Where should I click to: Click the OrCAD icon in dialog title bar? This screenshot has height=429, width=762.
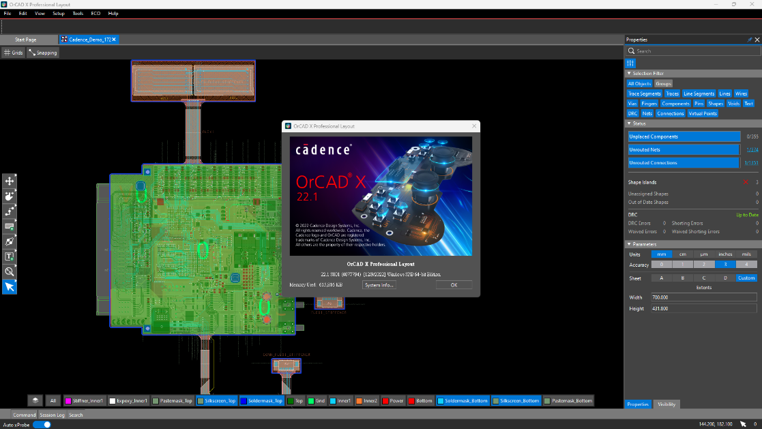click(288, 126)
